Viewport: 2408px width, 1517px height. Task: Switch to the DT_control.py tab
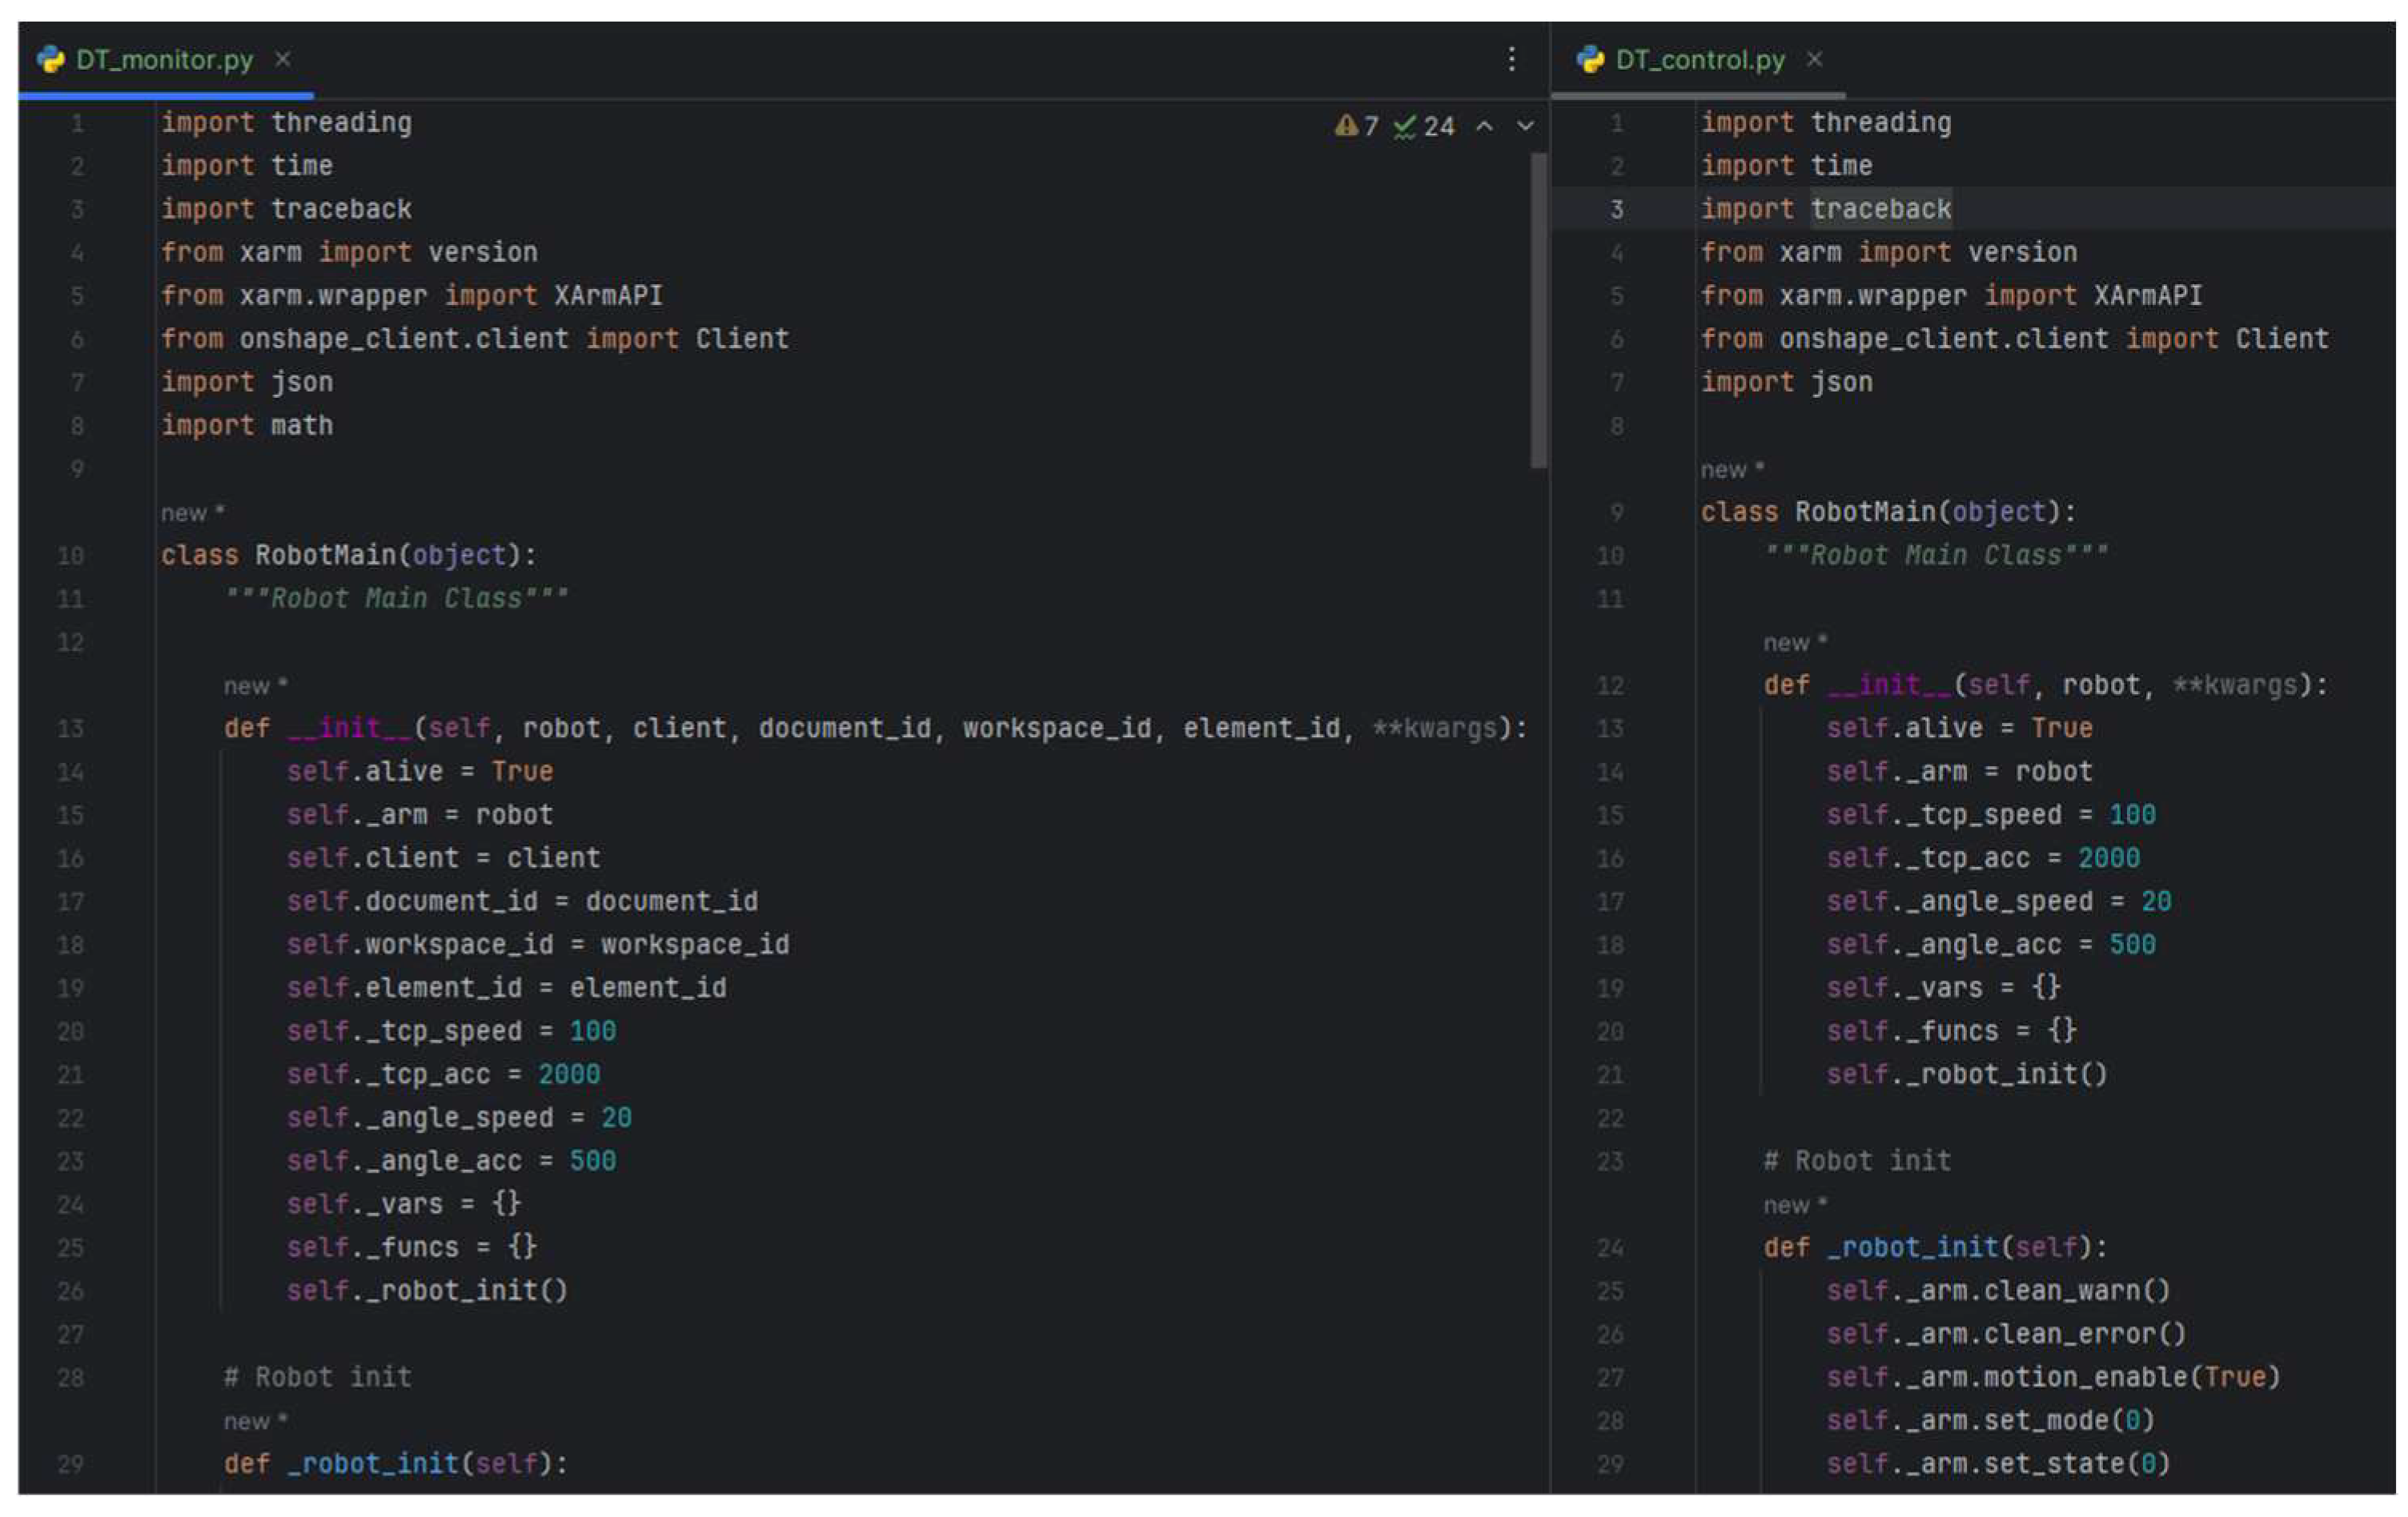[x=1700, y=59]
